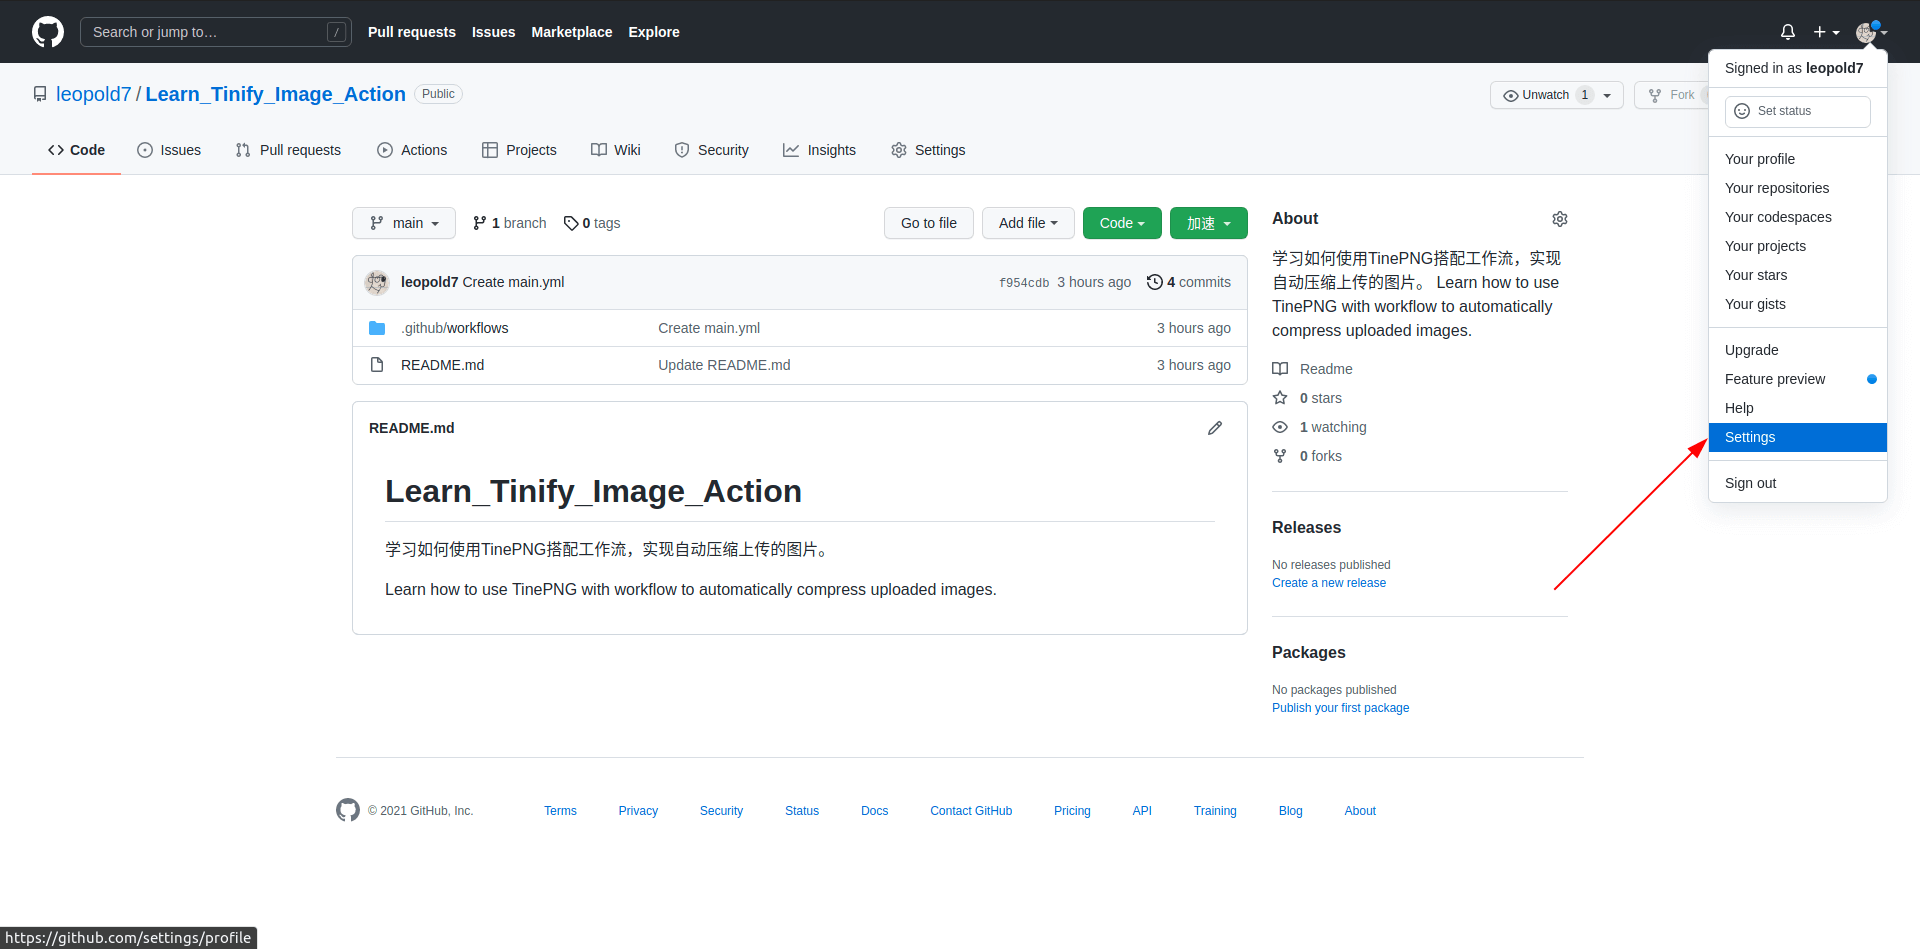Click the commit history clock icon
Viewport: 1920px width, 949px height.
coord(1154,282)
